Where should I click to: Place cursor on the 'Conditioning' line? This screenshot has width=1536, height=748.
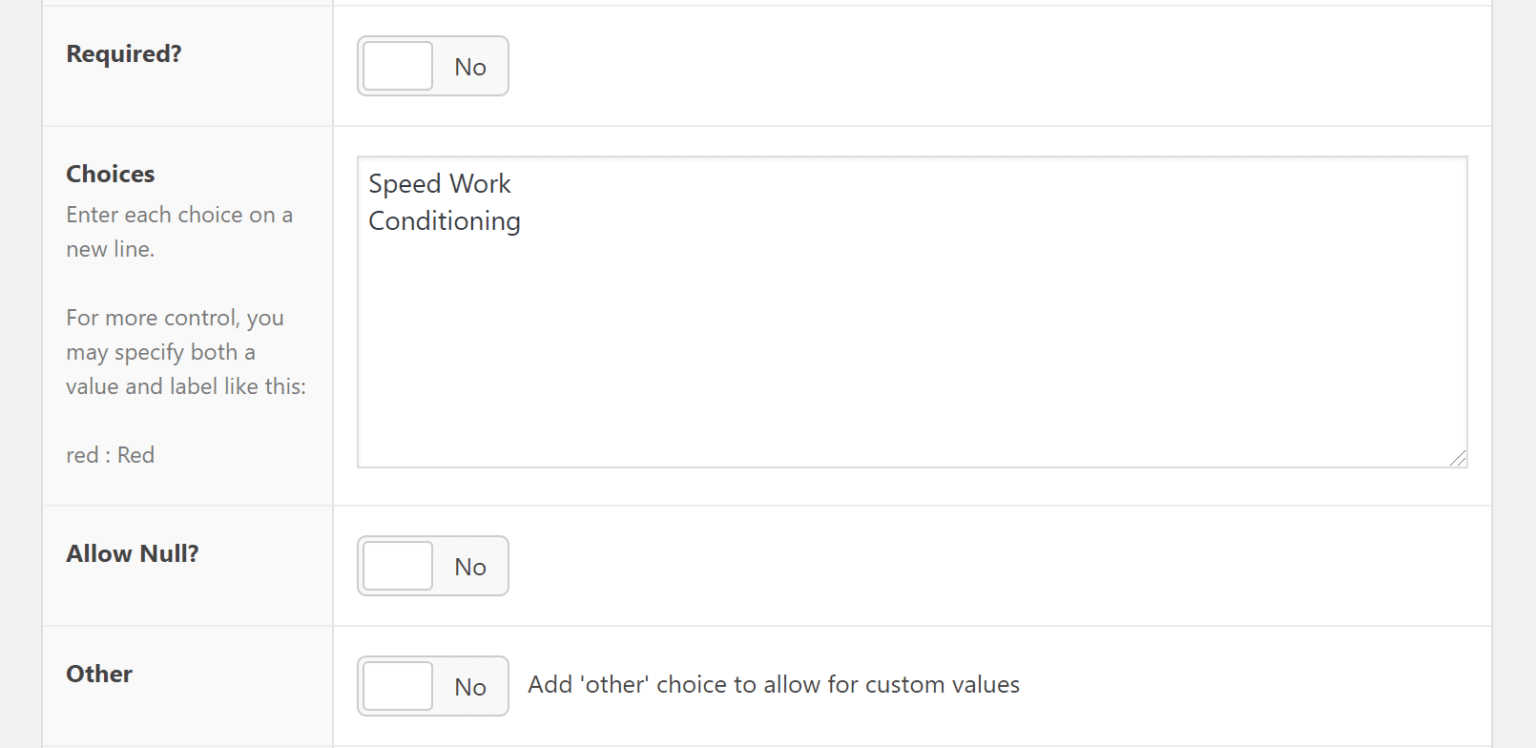[x=444, y=220]
